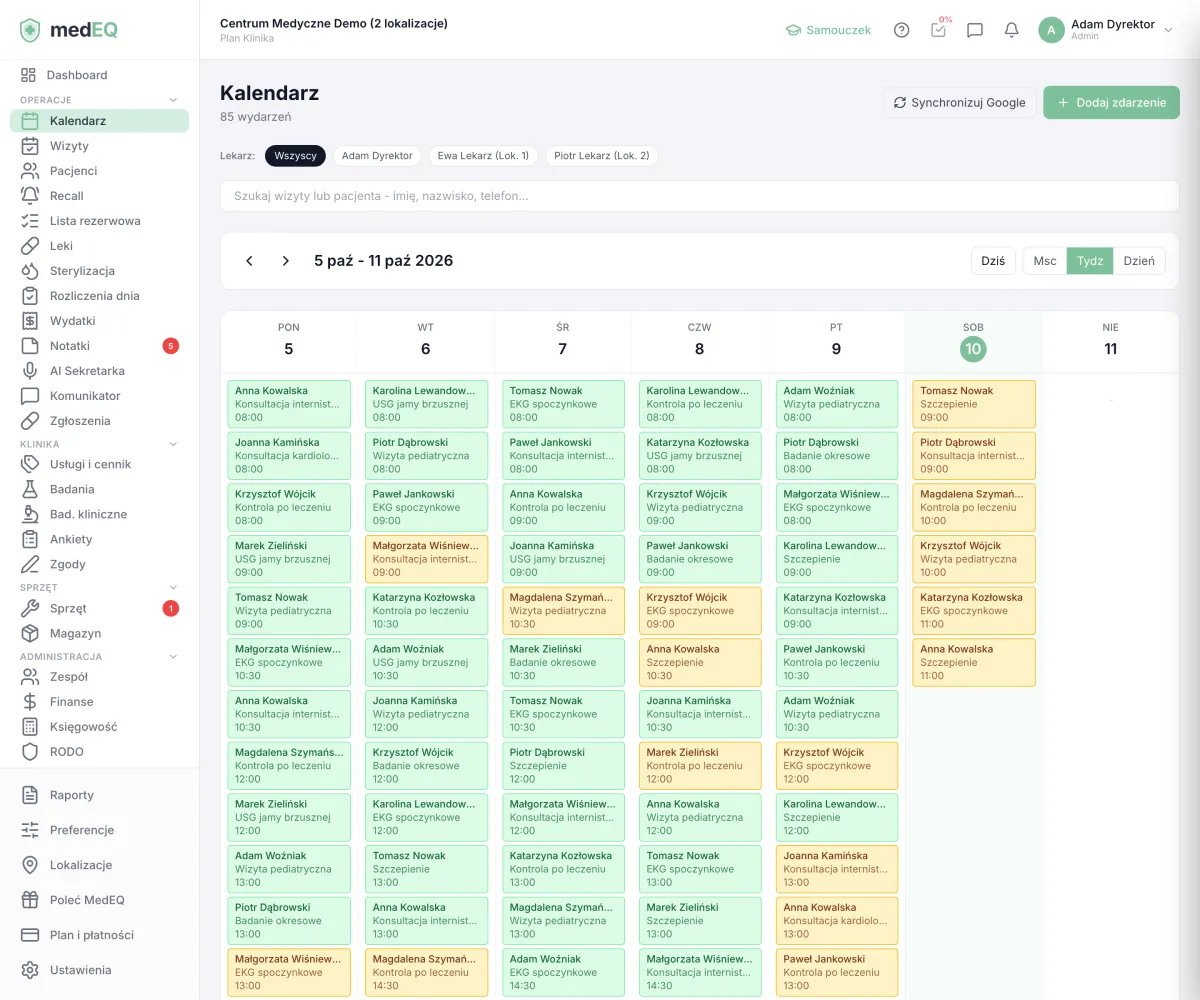Viewport: 1200px width, 1000px height.
Task: Open the tasks checklist icon in header
Action: click(x=938, y=30)
